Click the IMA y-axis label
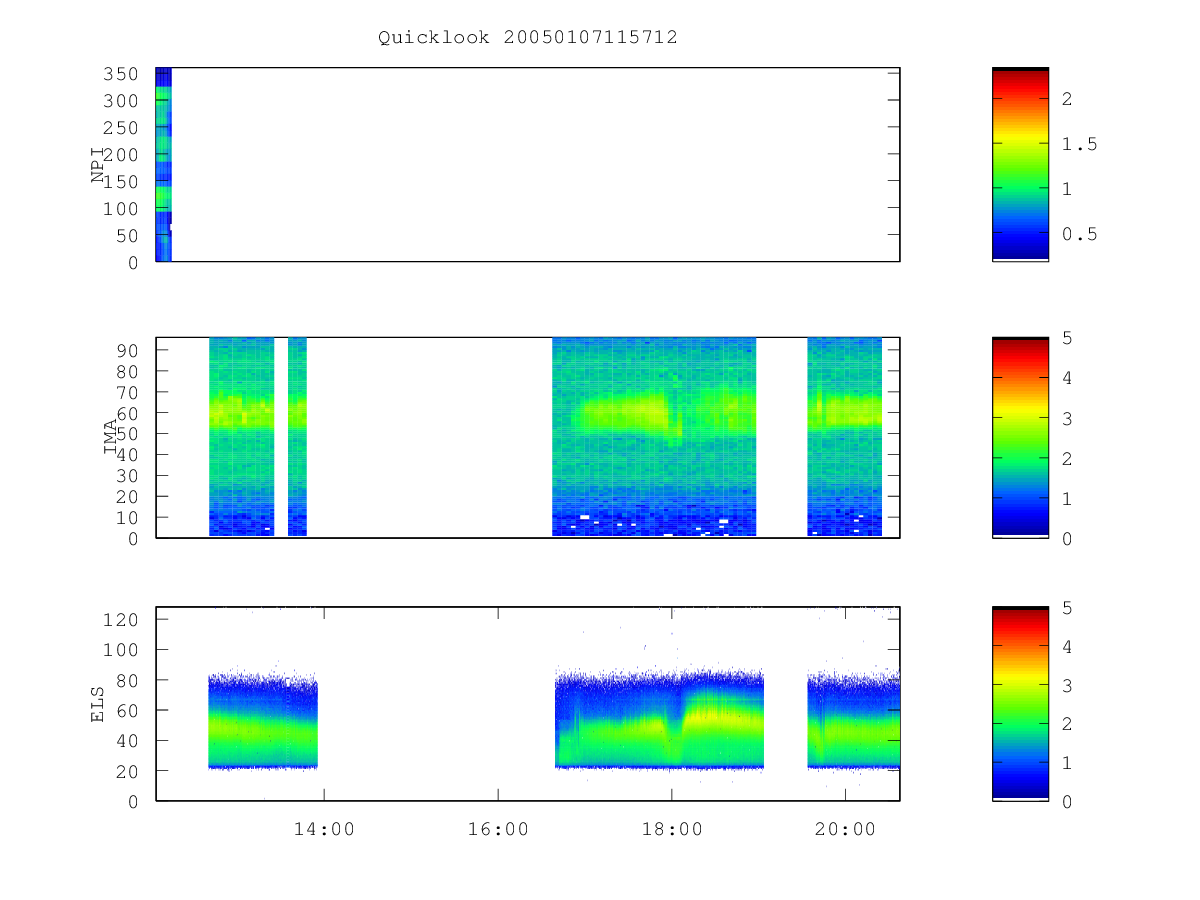 110,438
